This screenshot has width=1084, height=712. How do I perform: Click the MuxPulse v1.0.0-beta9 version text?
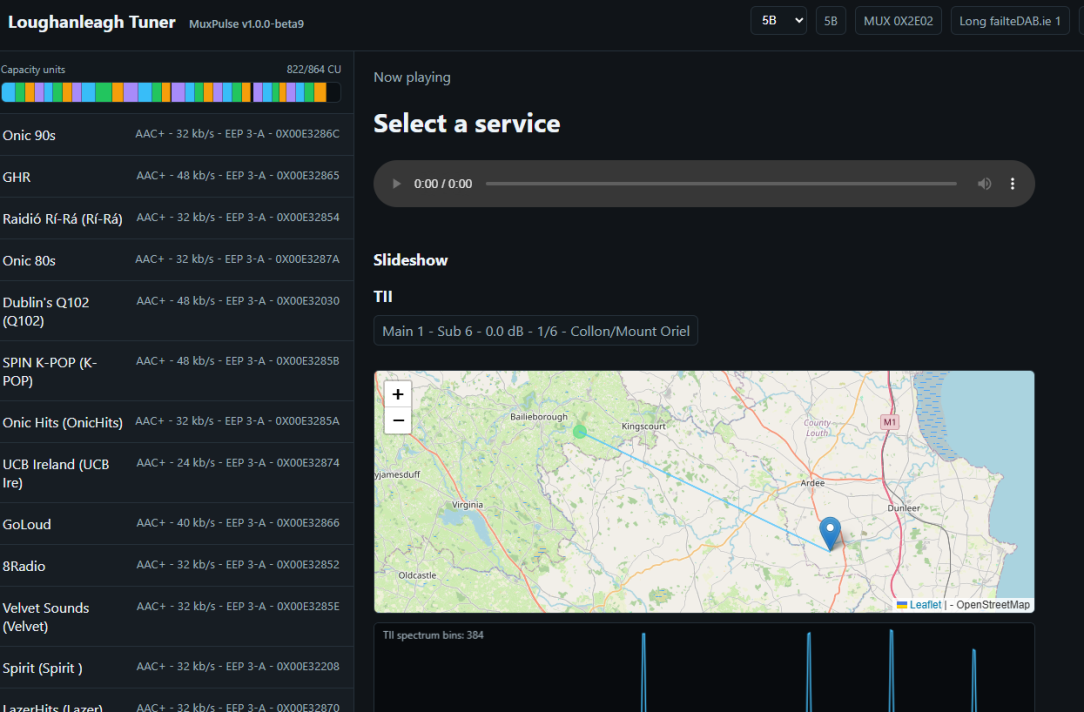[247, 24]
